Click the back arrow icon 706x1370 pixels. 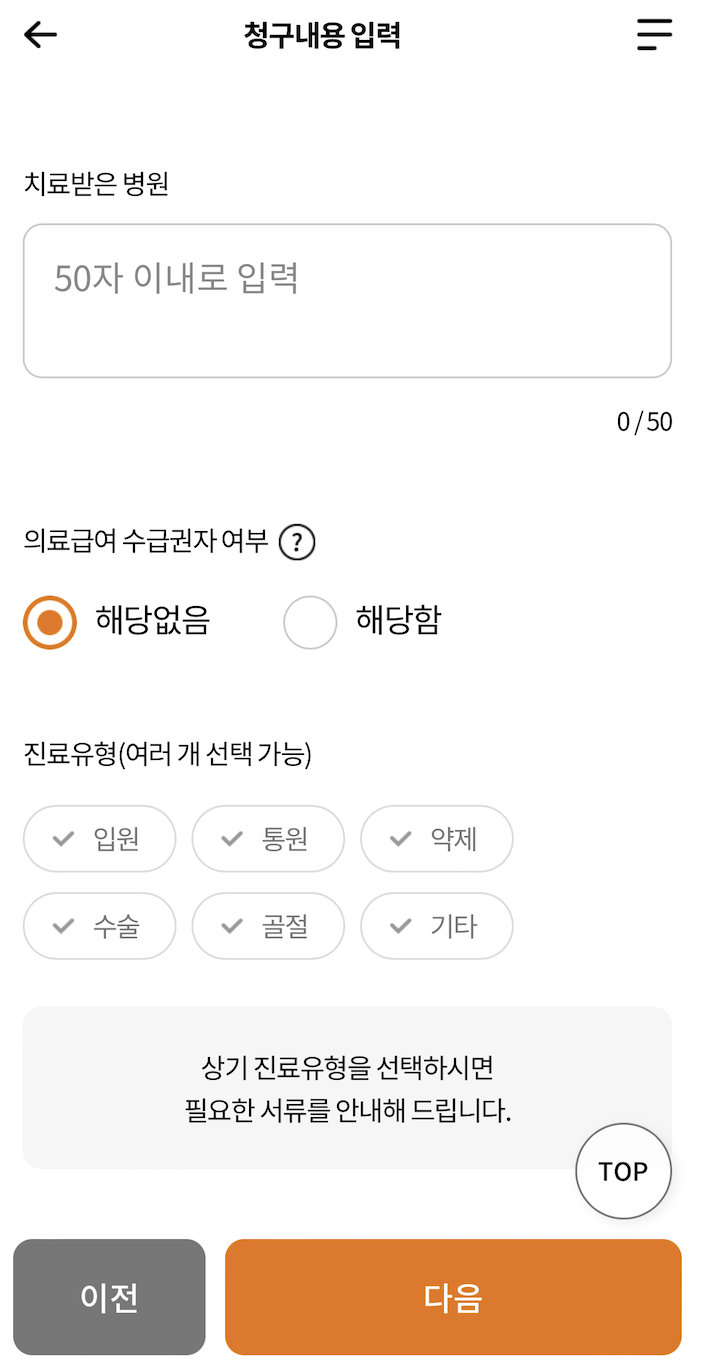pyautogui.click(x=39, y=34)
